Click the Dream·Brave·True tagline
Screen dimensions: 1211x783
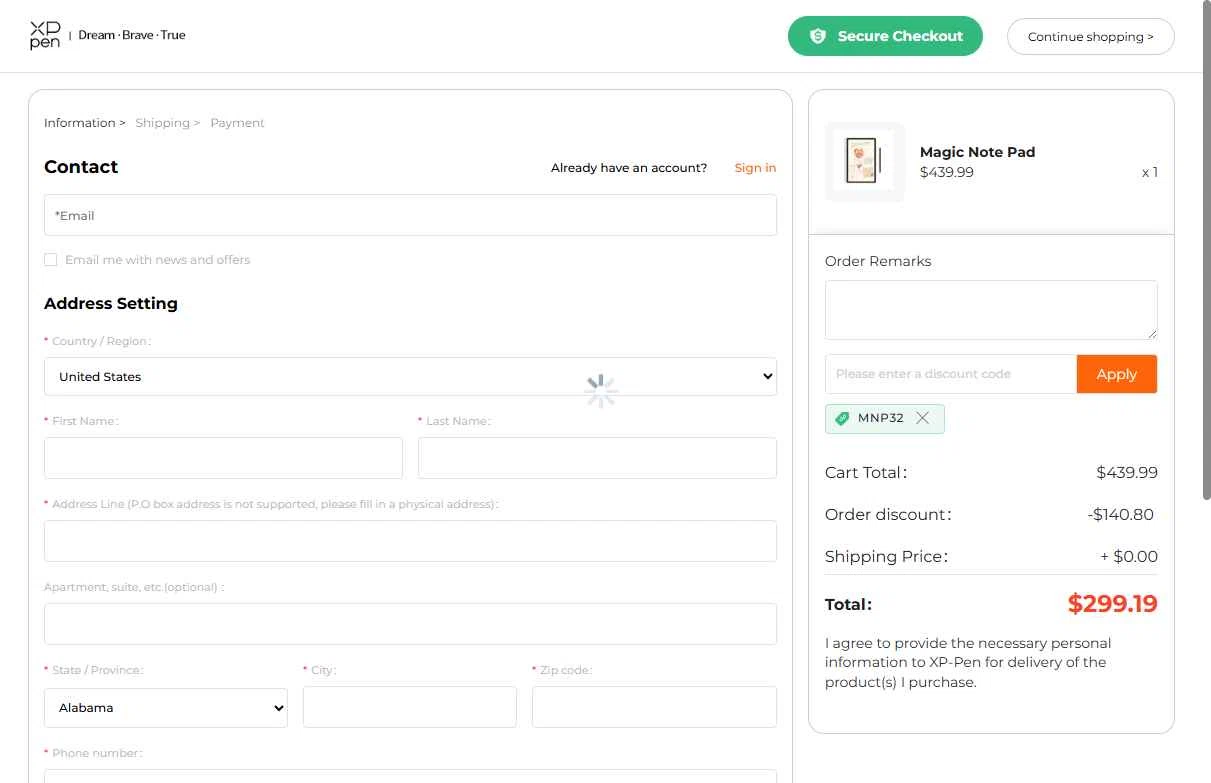coord(132,35)
